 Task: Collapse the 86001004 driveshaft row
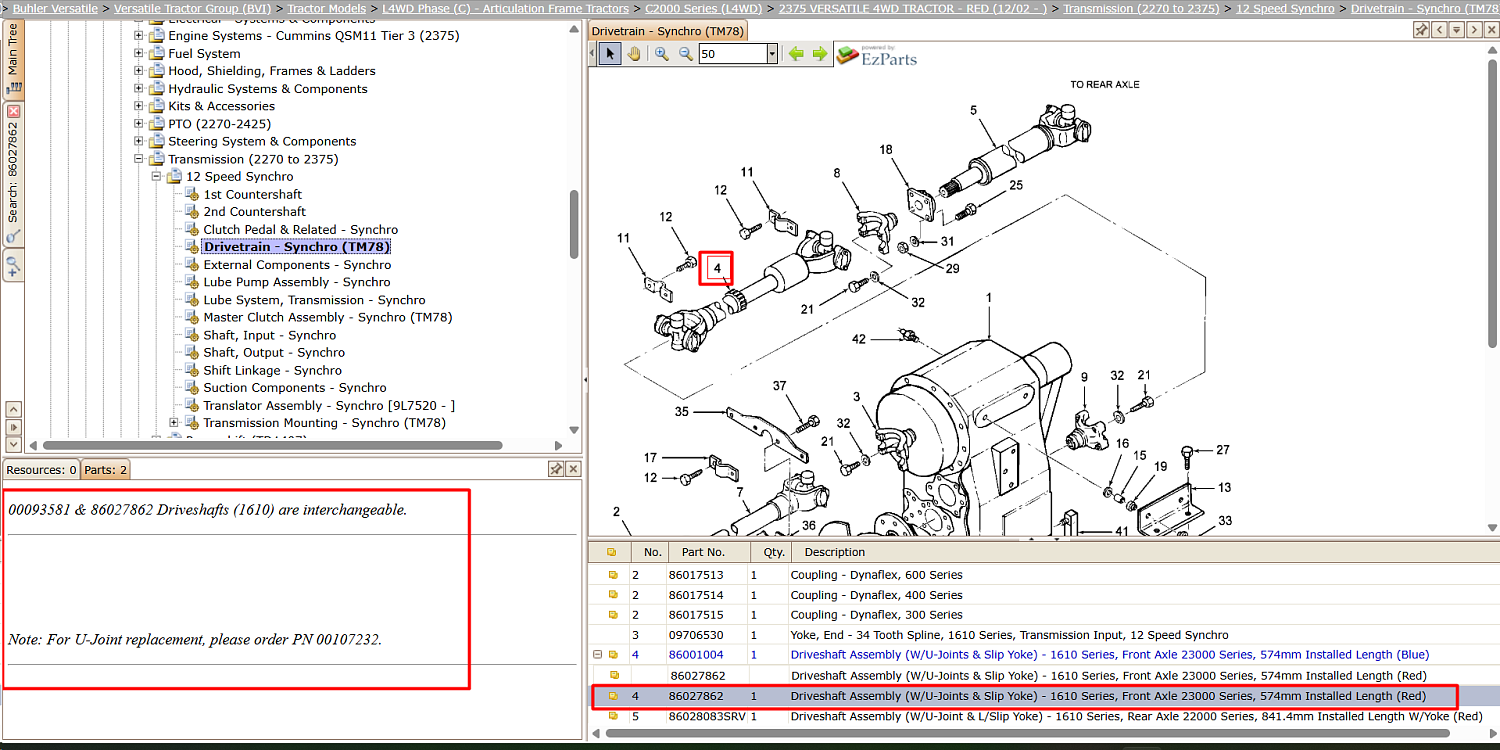tap(598, 655)
